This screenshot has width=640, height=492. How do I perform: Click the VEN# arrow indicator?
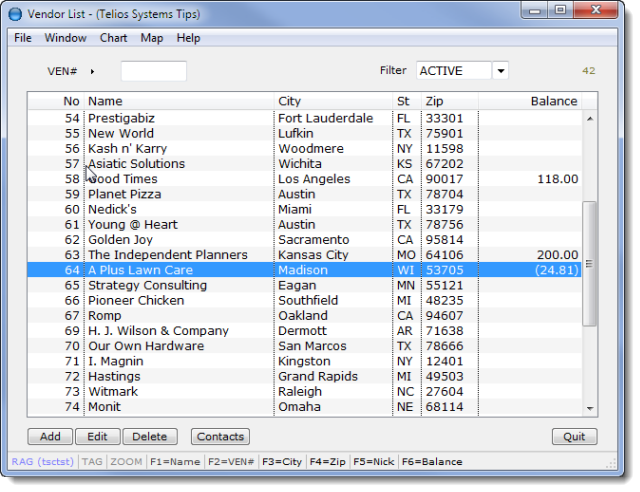92,71
